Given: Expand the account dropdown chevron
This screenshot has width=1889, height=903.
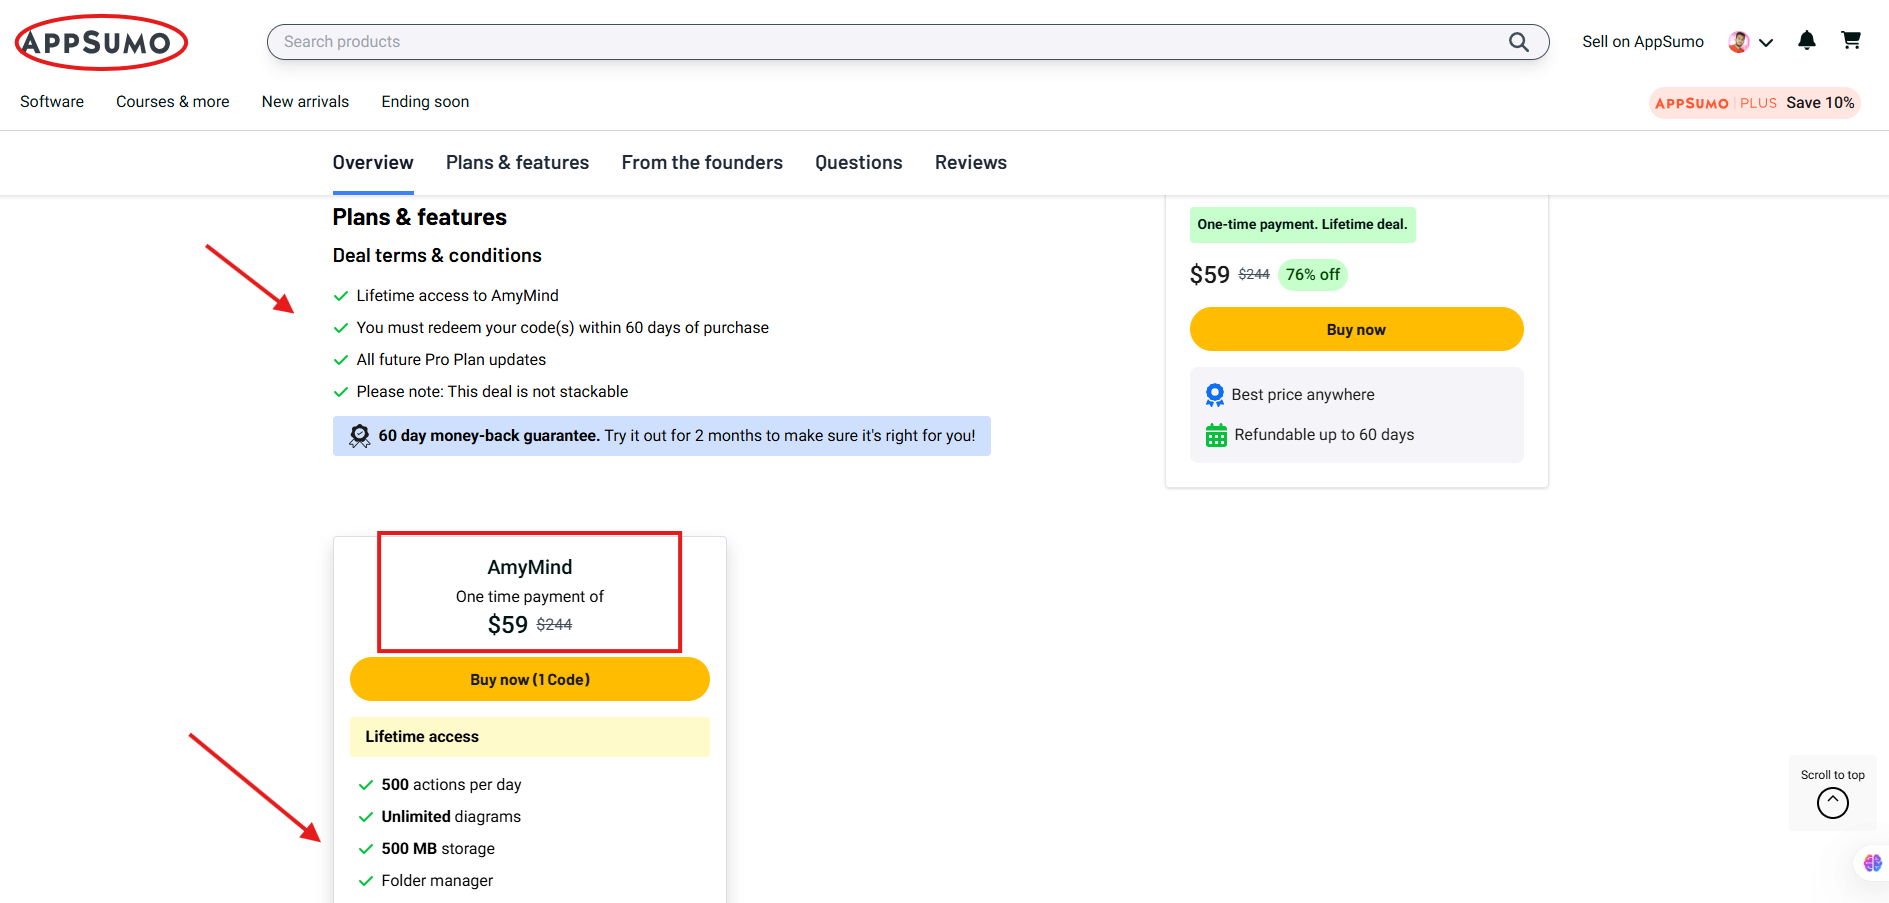Looking at the screenshot, I should pyautogui.click(x=1766, y=43).
